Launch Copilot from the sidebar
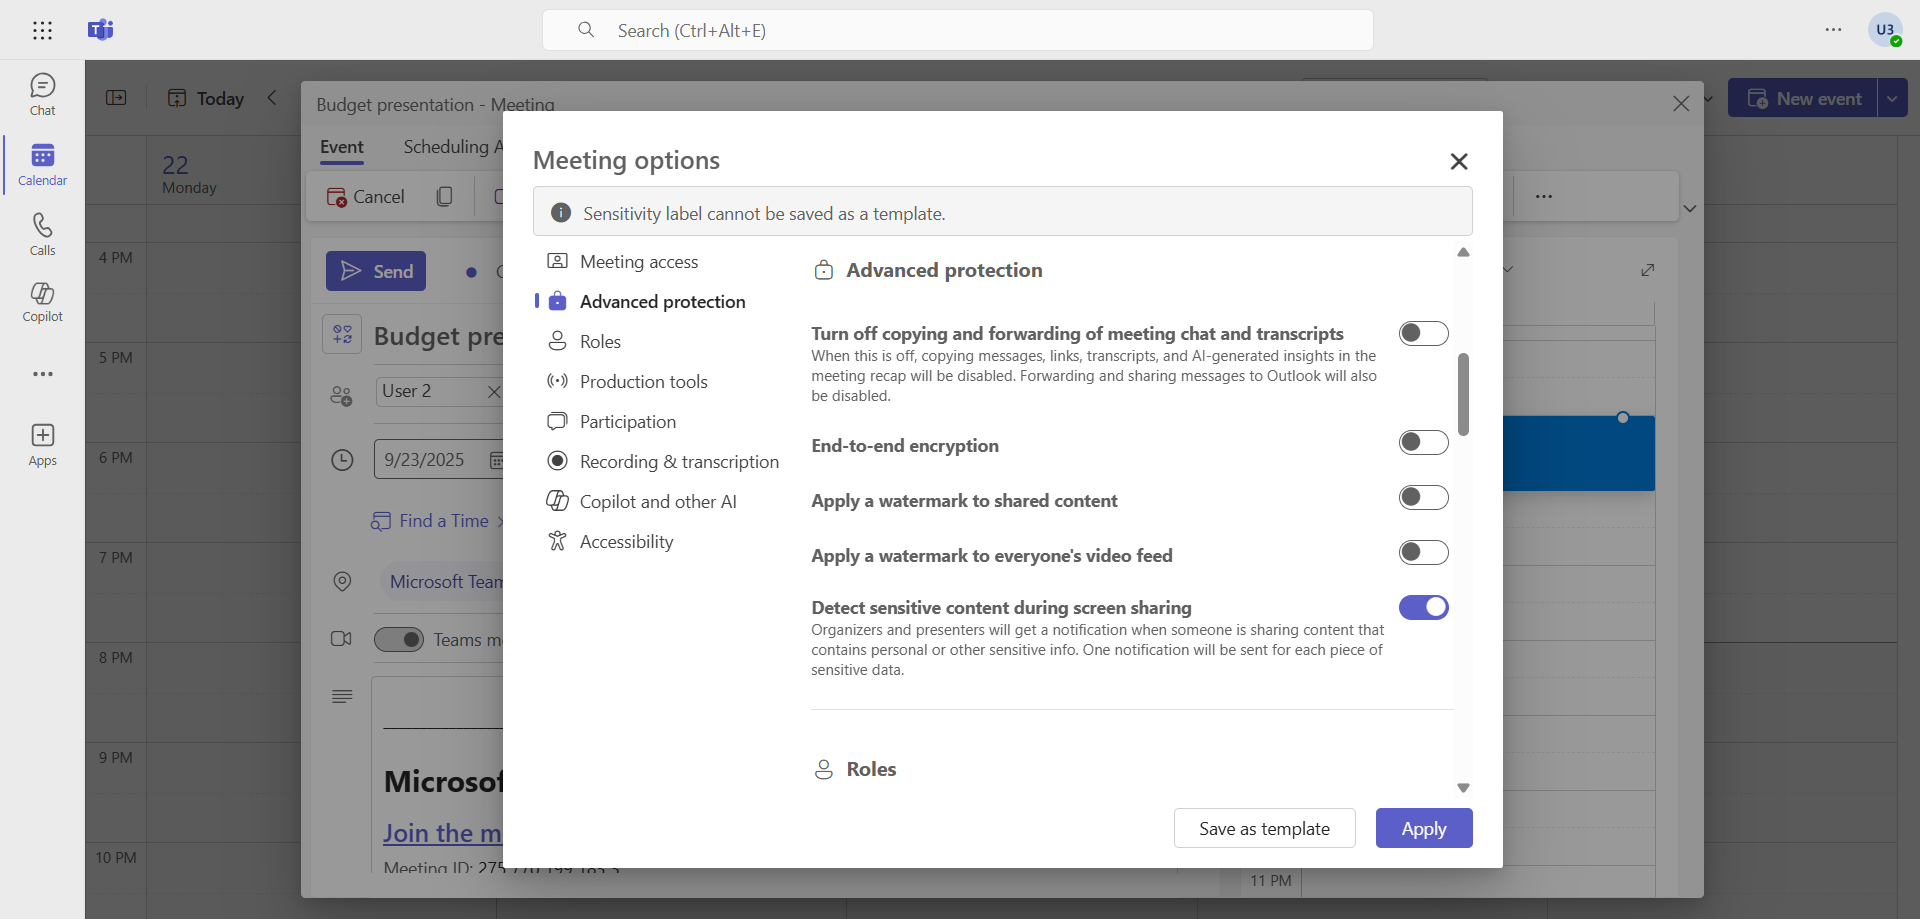 pos(42,301)
